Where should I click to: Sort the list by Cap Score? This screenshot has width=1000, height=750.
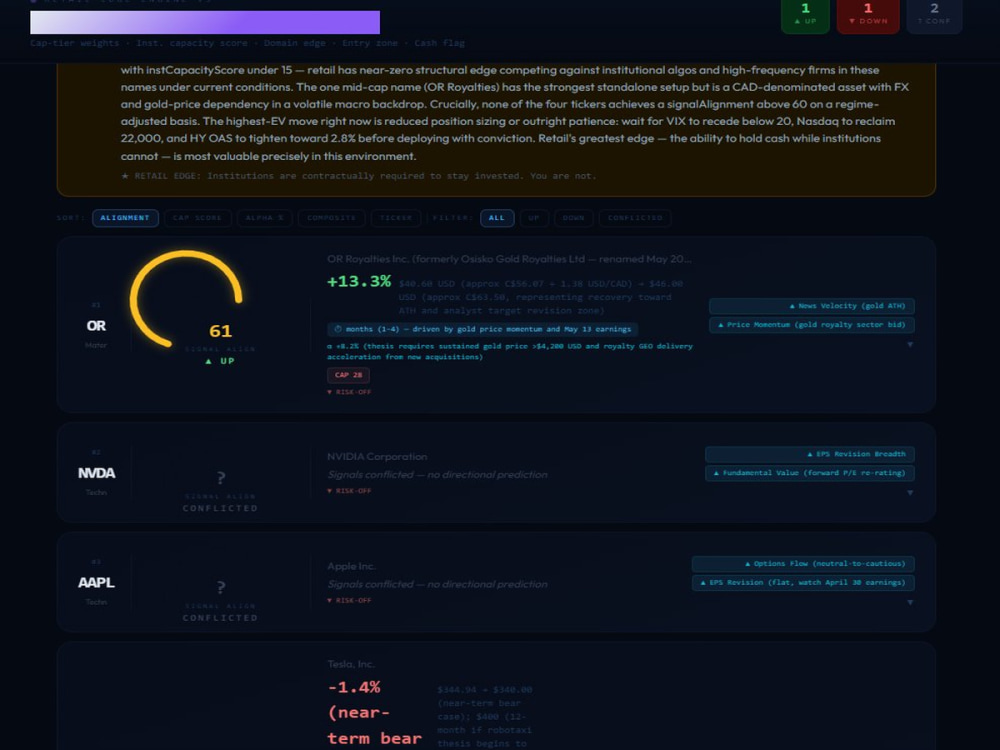[x=197, y=218]
